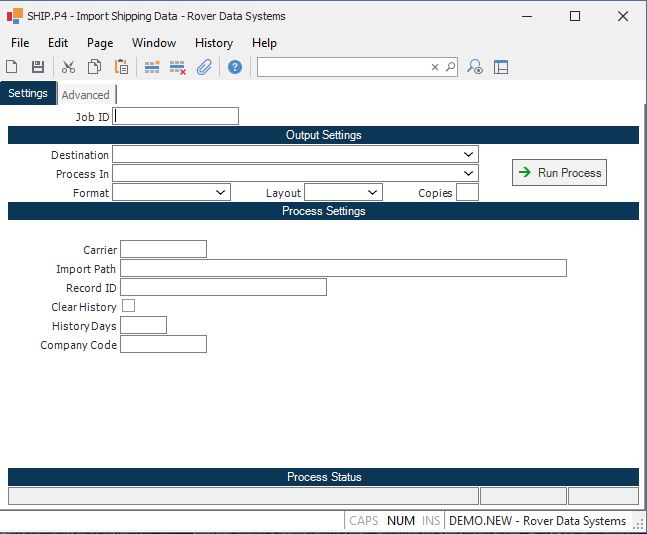The height and width of the screenshot is (534, 647).
Task: Click the Insert row icon
Action: (152, 67)
